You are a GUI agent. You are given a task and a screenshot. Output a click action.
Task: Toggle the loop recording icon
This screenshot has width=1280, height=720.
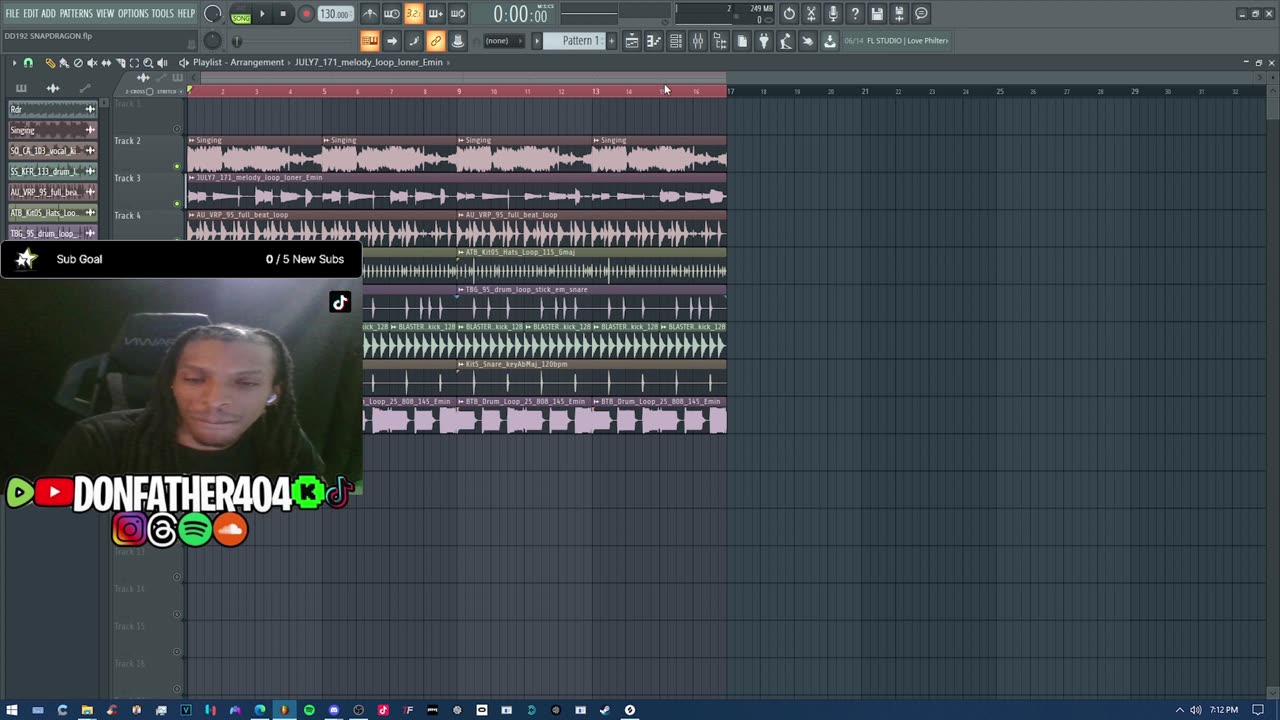coord(457,14)
